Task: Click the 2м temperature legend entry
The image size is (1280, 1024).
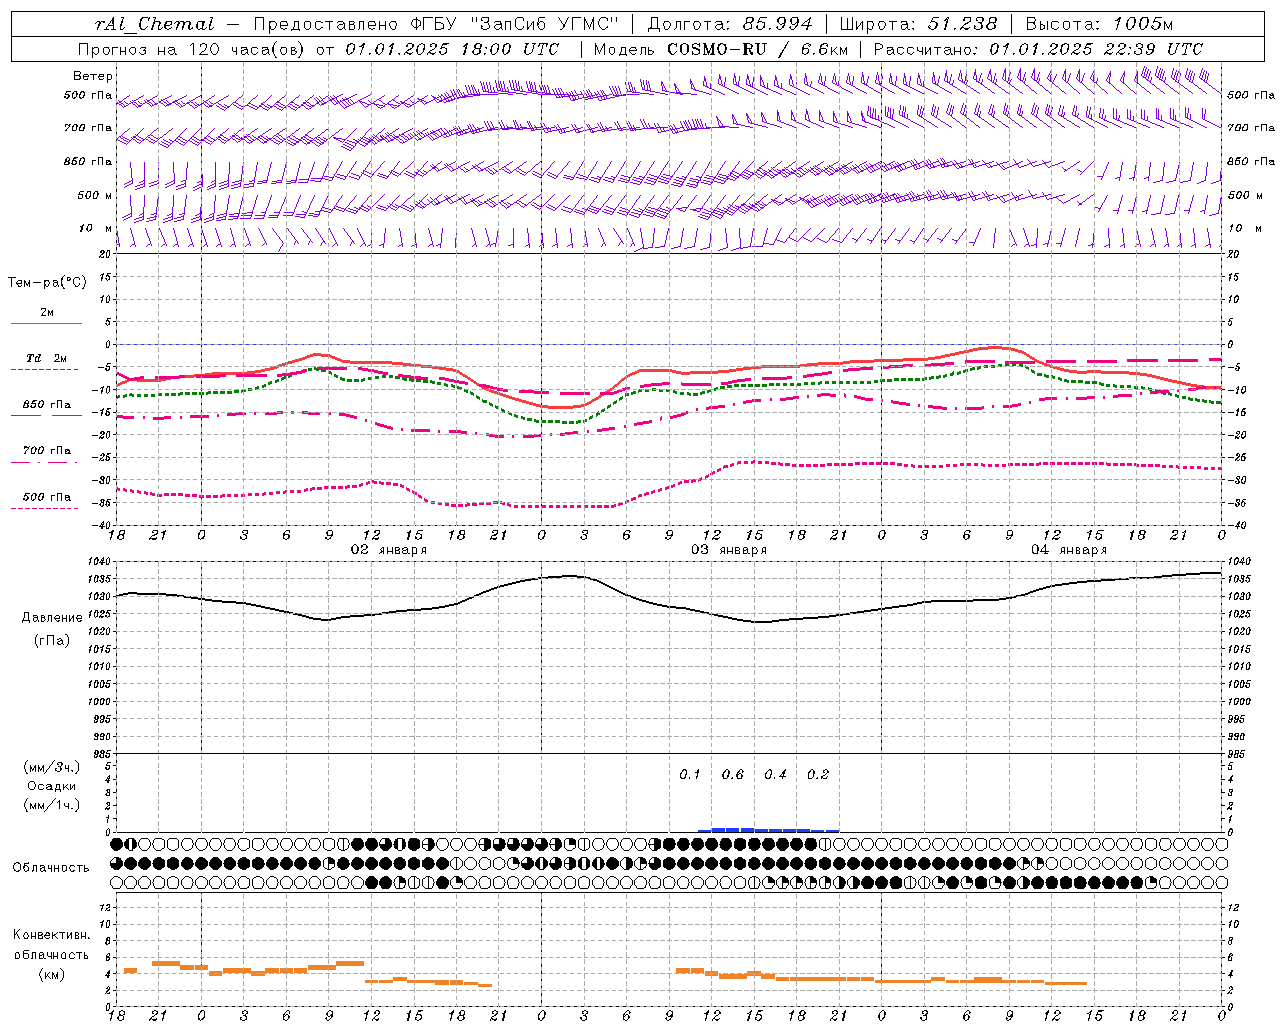Action: [47, 313]
